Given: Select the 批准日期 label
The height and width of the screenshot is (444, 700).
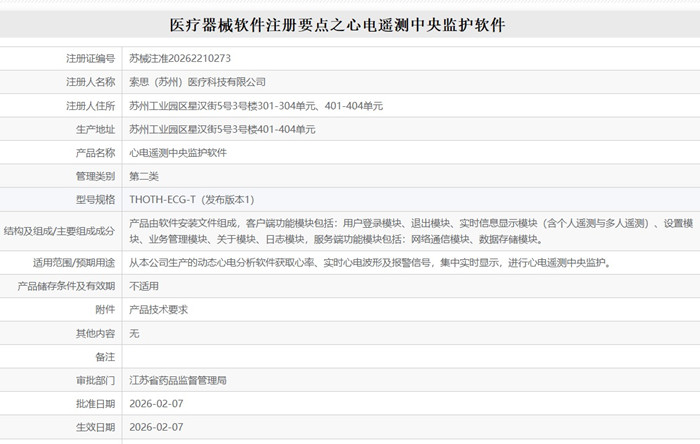Looking at the screenshot, I should (96, 404).
